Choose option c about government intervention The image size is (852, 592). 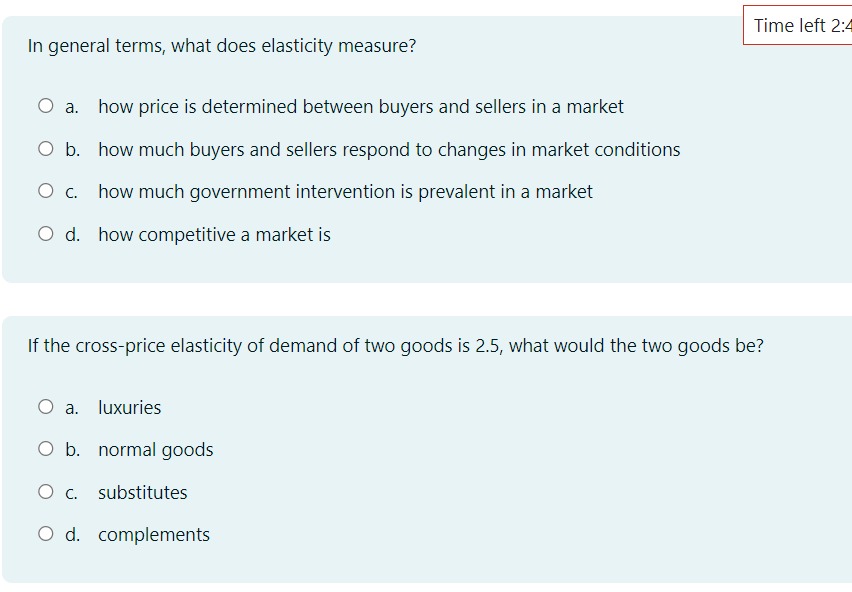pyautogui.click(x=44, y=191)
